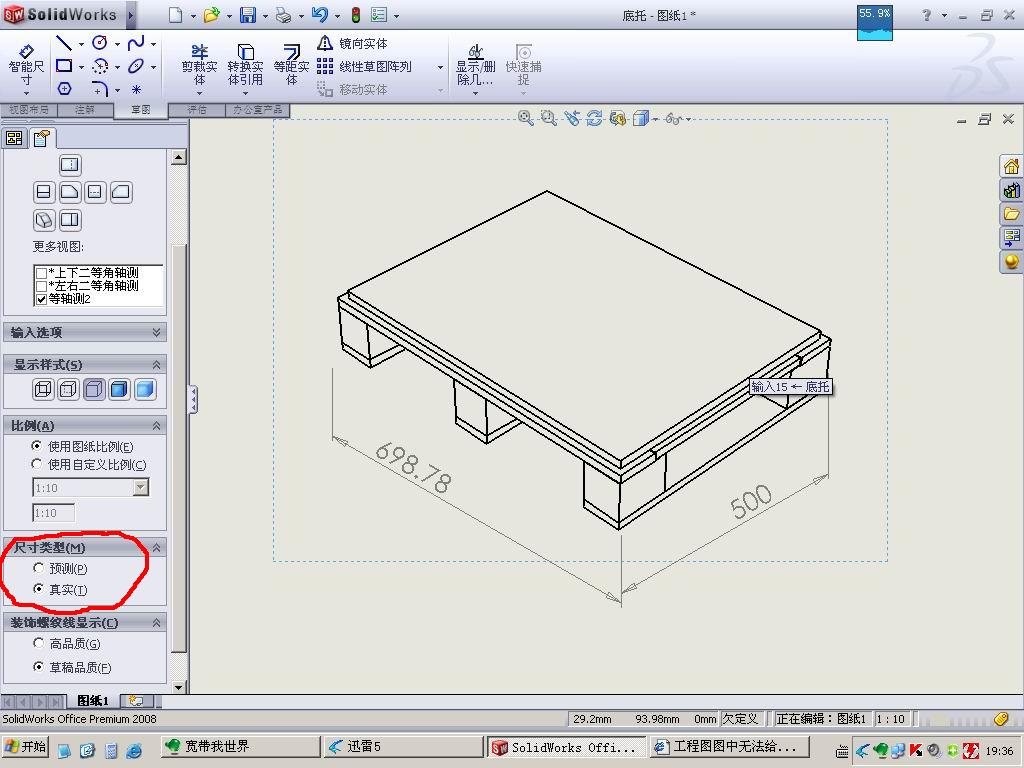Screen dimensions: 1024x768
Task: Open 工程图图中无法给... taskbar window
Action: point(729,746)
